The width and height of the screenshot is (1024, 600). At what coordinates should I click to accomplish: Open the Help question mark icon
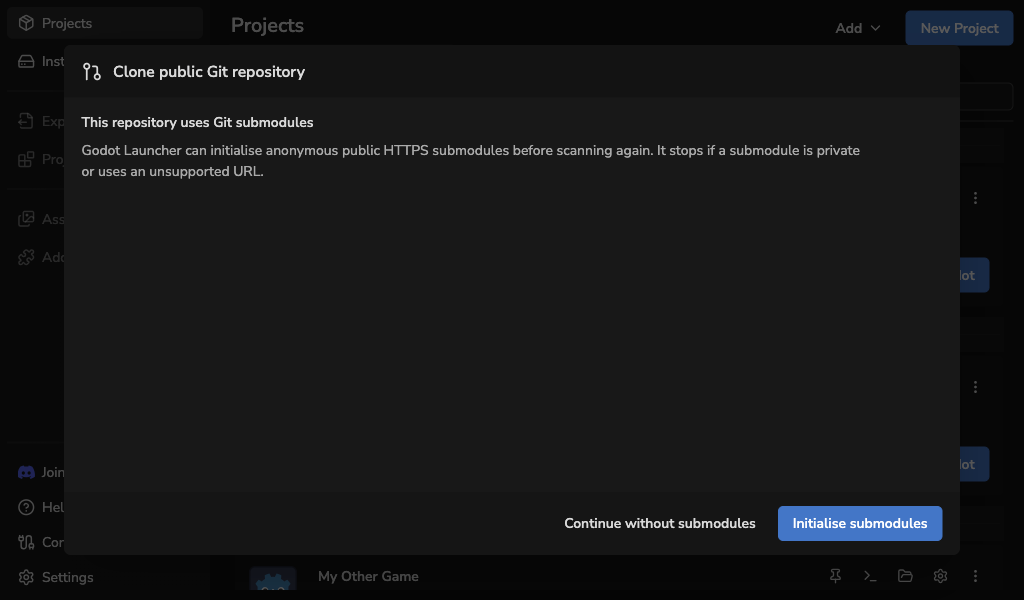coord(26,507)
